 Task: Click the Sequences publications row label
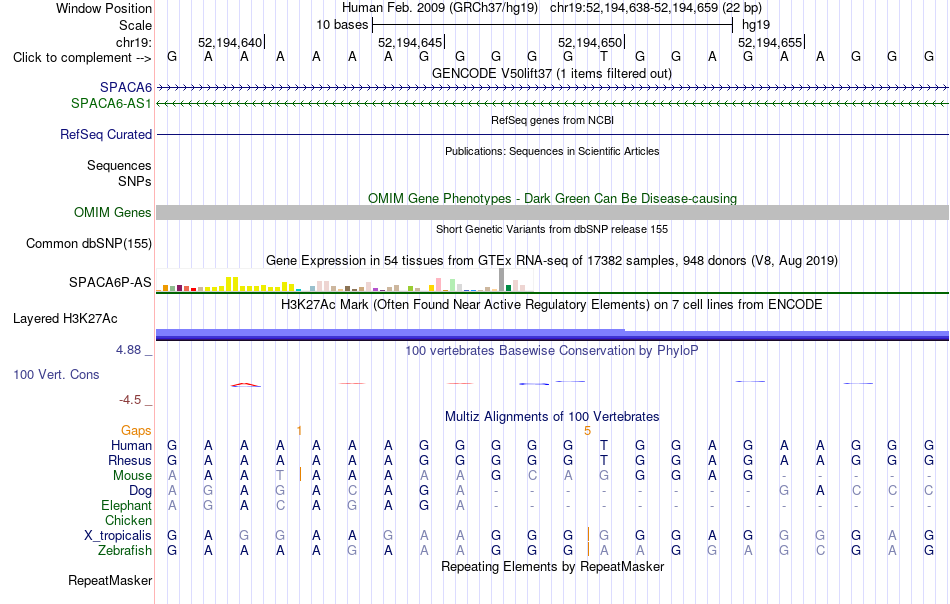click(x=119, y=165)
